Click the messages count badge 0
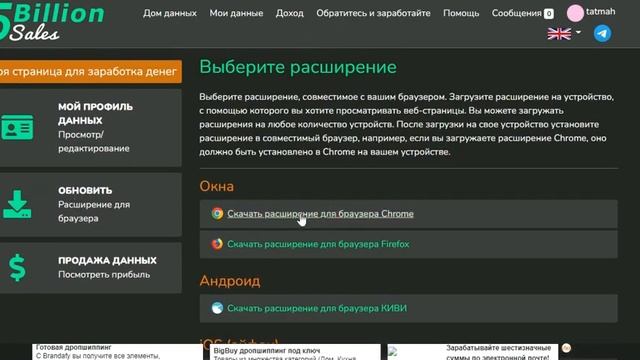 549,14
